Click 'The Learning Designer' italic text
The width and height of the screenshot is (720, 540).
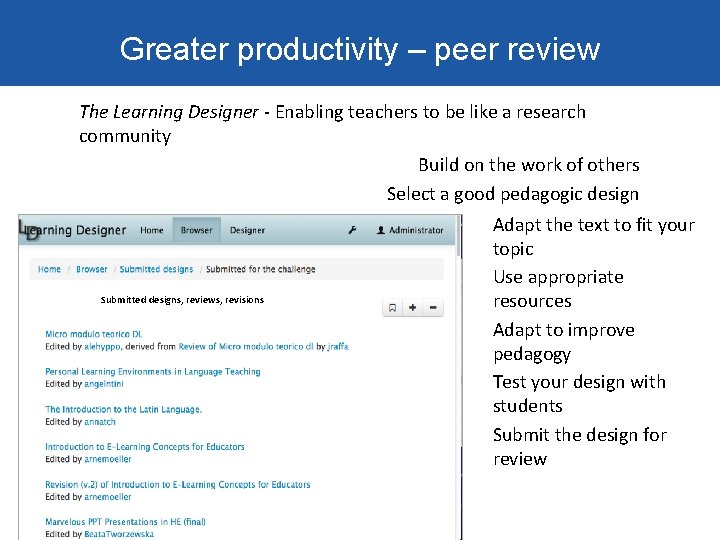pos(169,112)
